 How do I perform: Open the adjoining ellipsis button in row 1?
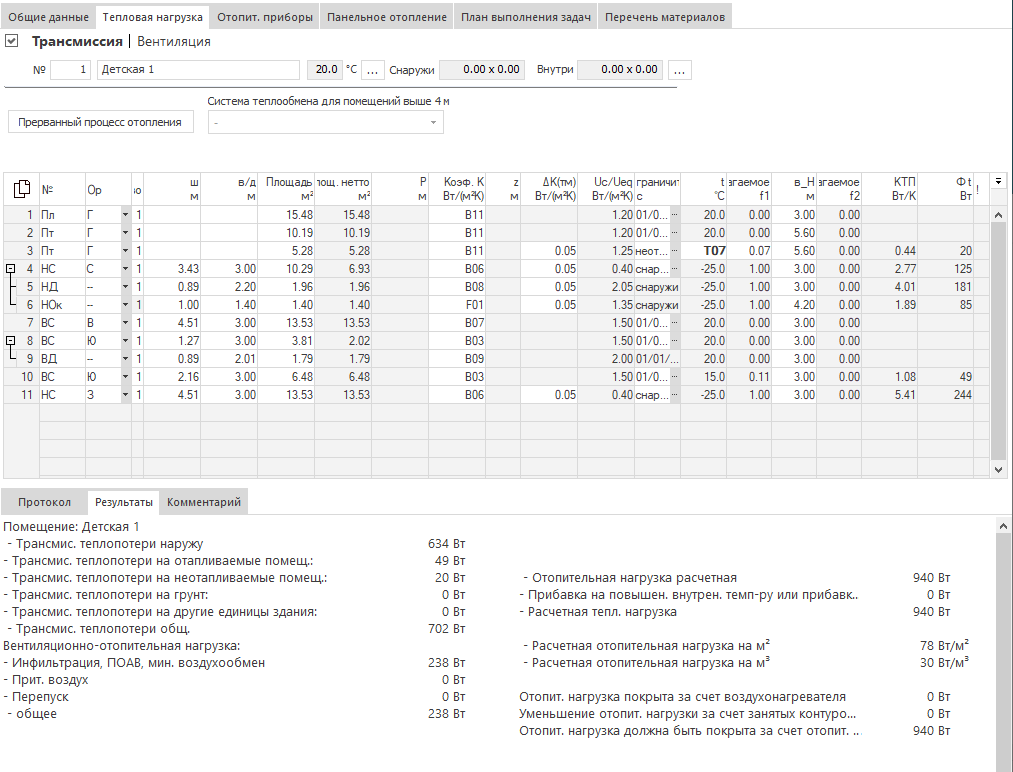click(x=674, y=214)
